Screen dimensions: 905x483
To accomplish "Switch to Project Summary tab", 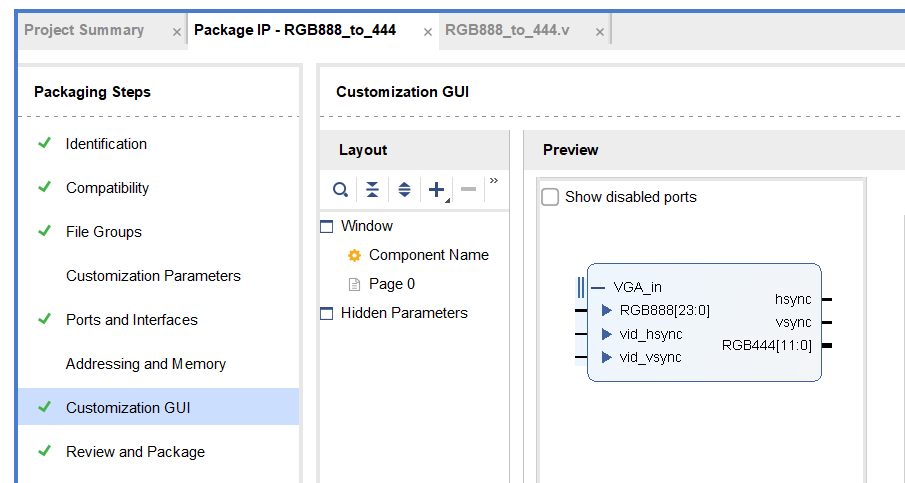I will [84, 30].
